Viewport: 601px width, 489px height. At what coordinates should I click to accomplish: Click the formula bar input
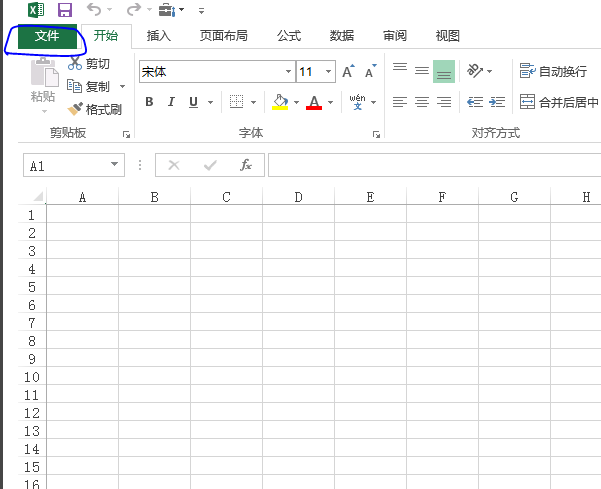click(x=435, y=165)
